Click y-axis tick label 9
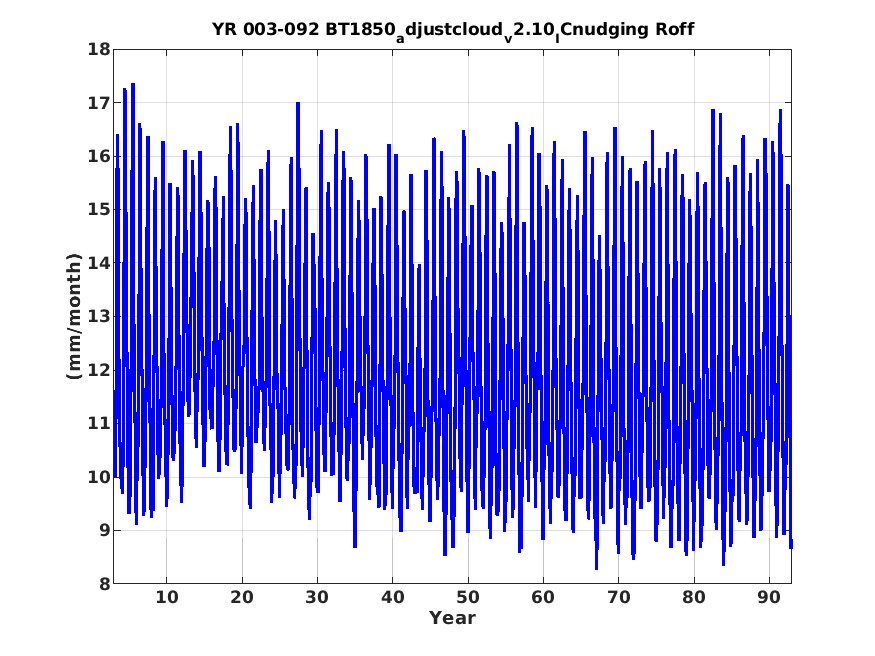This screenshot has height=656, width=875. click(x=104, y=530)
